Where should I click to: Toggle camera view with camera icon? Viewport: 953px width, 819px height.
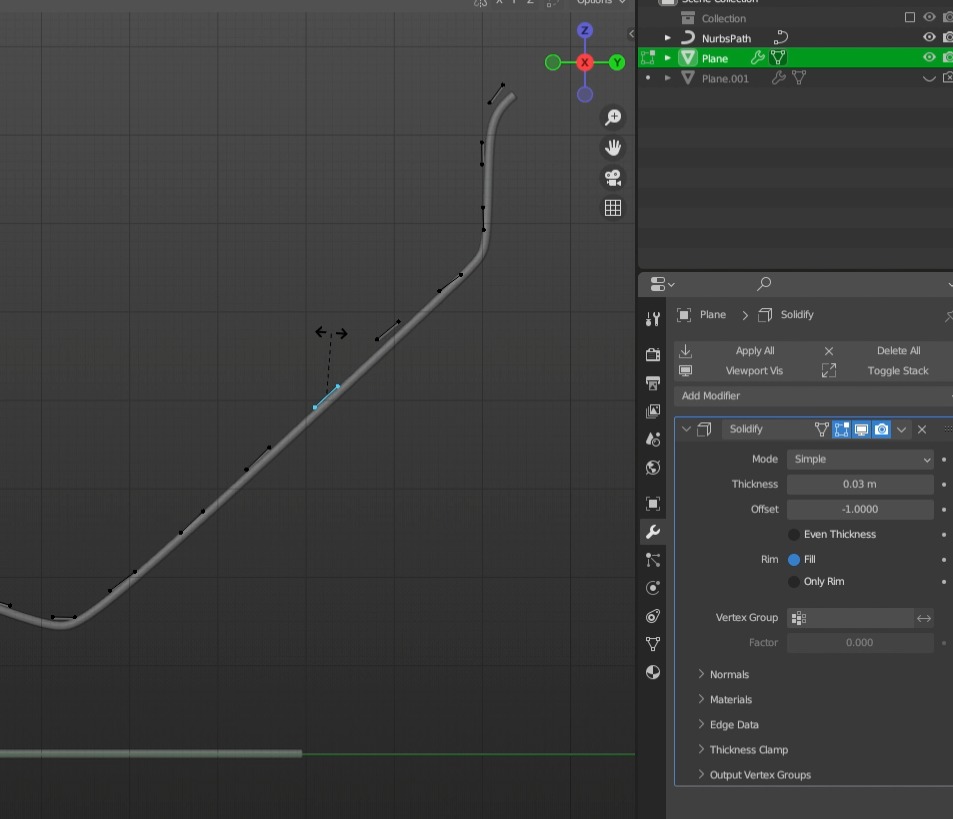tap(613, 178)
